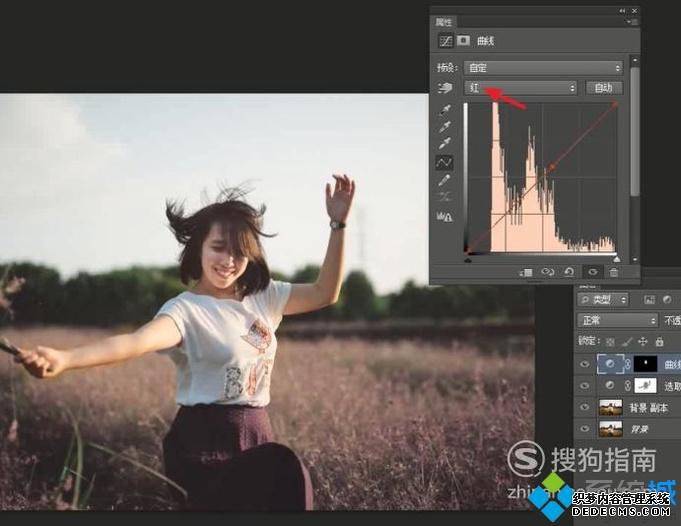
Task: Click the reset to adjustment defaults icon
Action: click(569, 271)
